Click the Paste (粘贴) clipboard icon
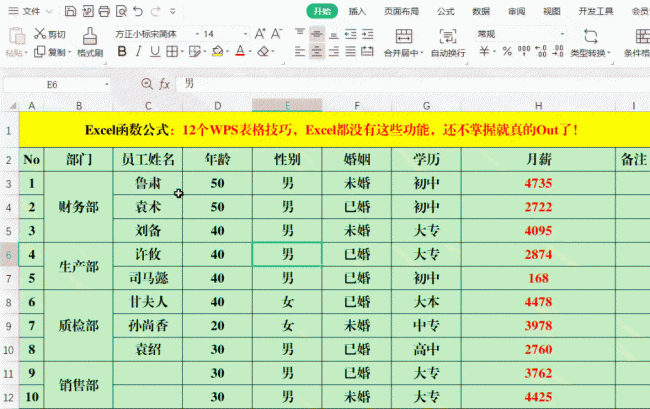Screen dimensions: 650x409 click(x=17, y=36)
